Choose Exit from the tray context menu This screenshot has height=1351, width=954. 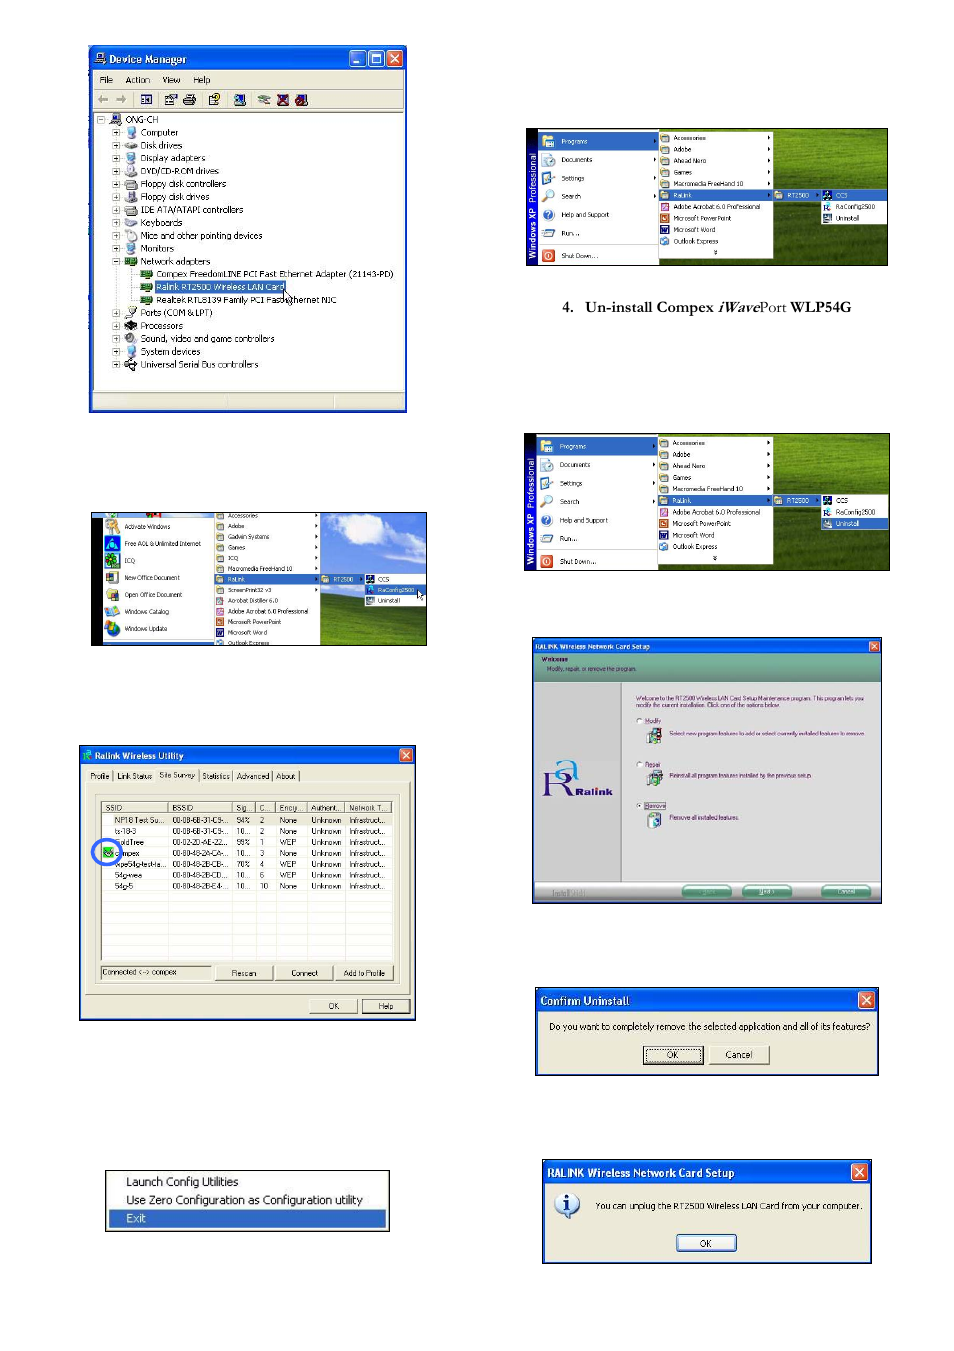tap(247, 1218)
